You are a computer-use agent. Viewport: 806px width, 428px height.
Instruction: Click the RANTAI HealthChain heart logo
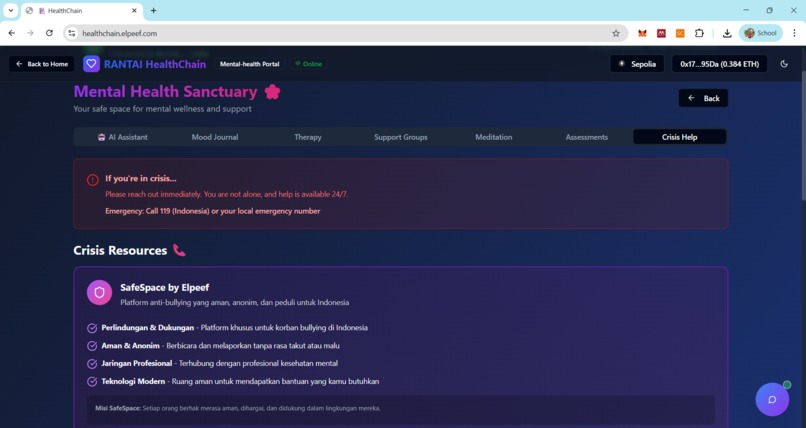pos(91,64)
